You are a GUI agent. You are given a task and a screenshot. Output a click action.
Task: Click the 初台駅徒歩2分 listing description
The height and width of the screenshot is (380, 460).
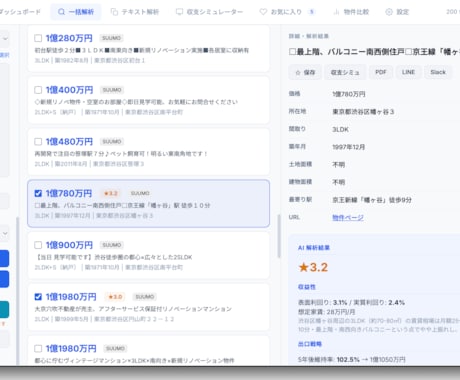pyautogui.click(x=142, y=50)
